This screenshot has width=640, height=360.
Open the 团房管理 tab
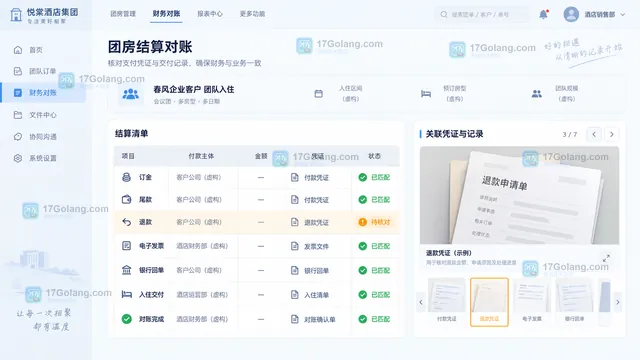click(x=123, y=13)
